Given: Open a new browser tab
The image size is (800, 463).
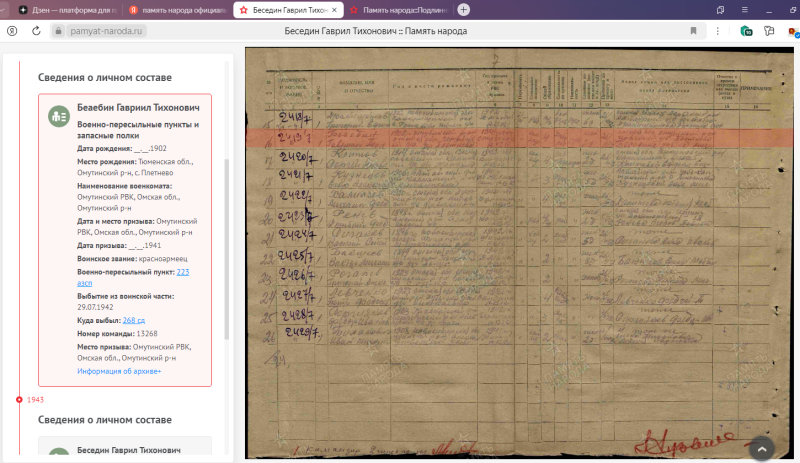Looking at the screenshot, I should coord(463,9).
